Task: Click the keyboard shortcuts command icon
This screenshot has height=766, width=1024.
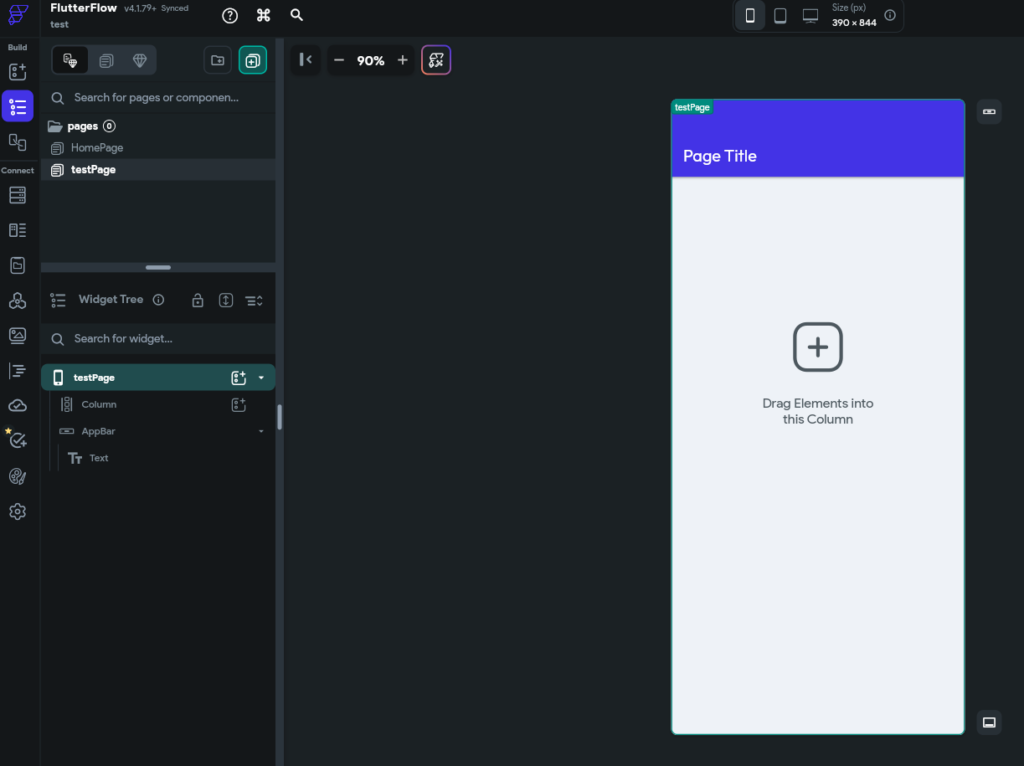Action: point(263,15)
